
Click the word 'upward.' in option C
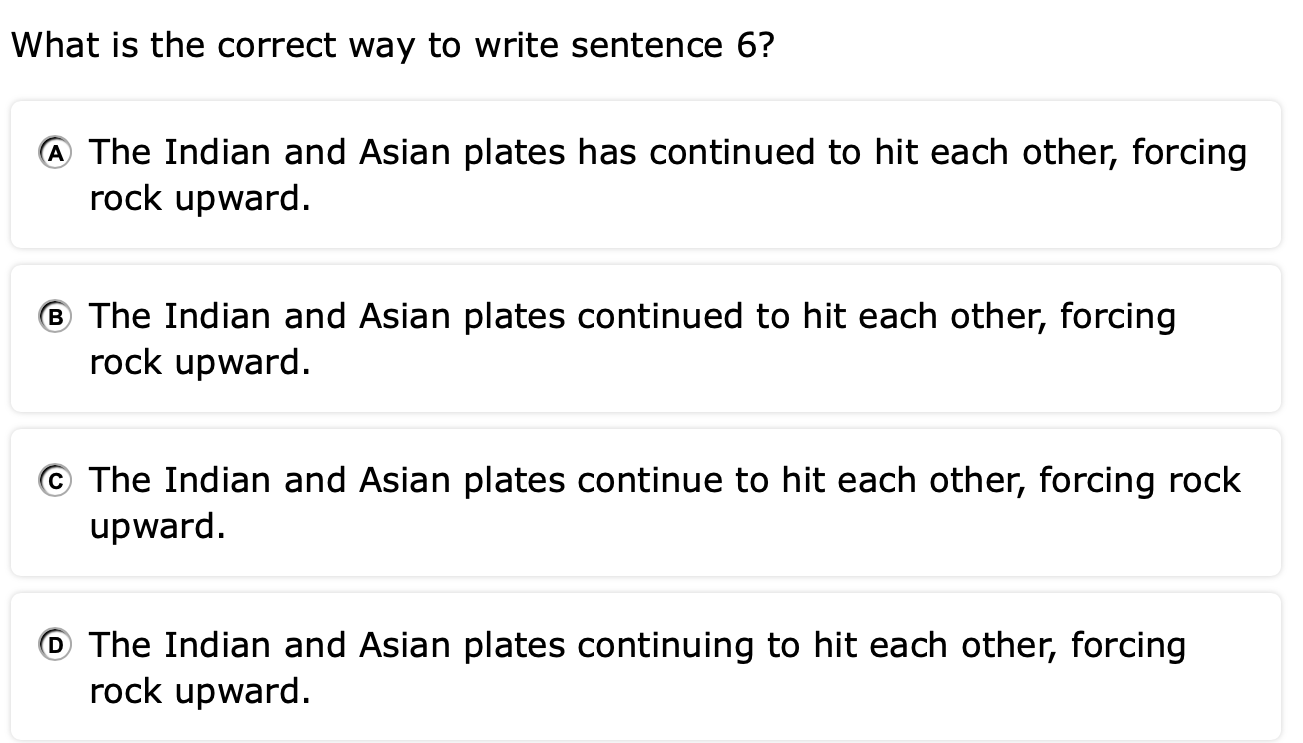[x=157, y=527]
